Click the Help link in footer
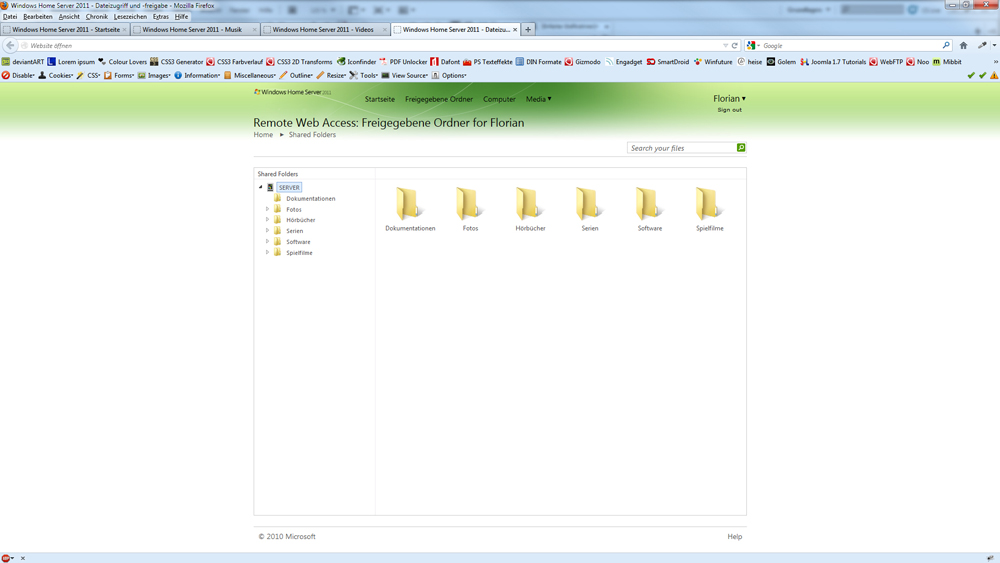The width and height of the screenshot is (1000, 563). click(x=735, y=536)
